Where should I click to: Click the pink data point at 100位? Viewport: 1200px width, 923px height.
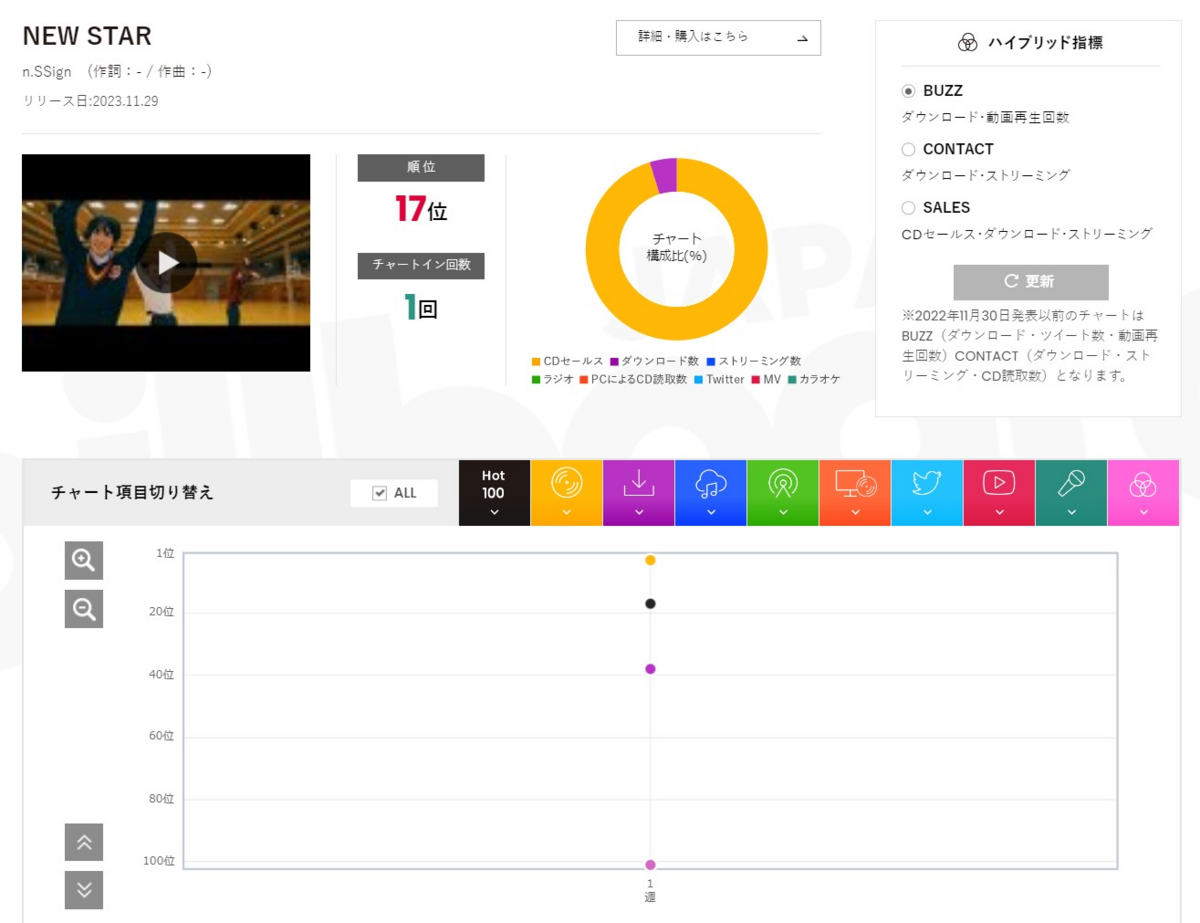[x=650, y=865]
